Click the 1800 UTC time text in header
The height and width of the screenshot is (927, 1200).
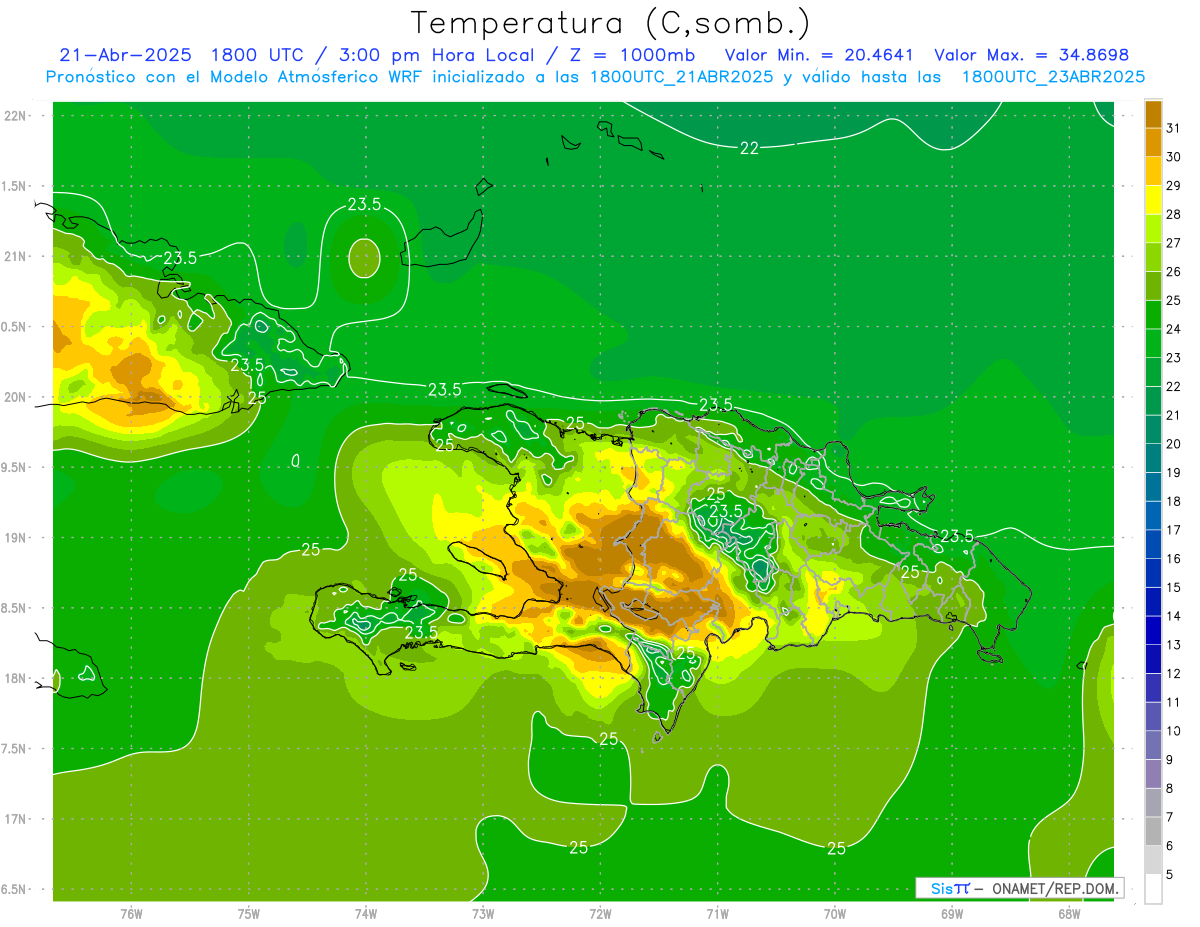(258, 55)
